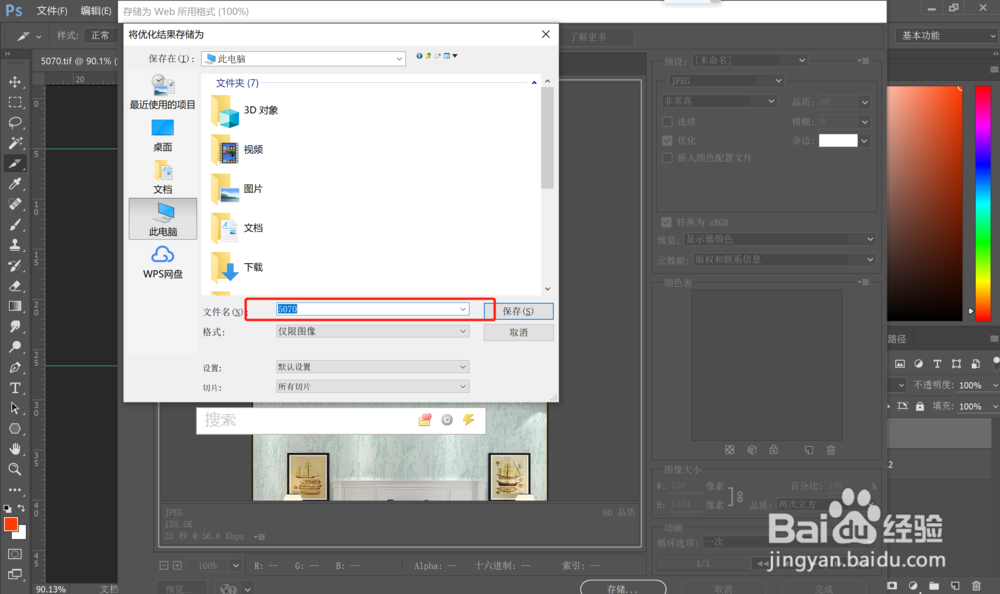The image size is (1000, 594).
Task: Open the JPEG file format dropdown
Action: click(725, 81)
